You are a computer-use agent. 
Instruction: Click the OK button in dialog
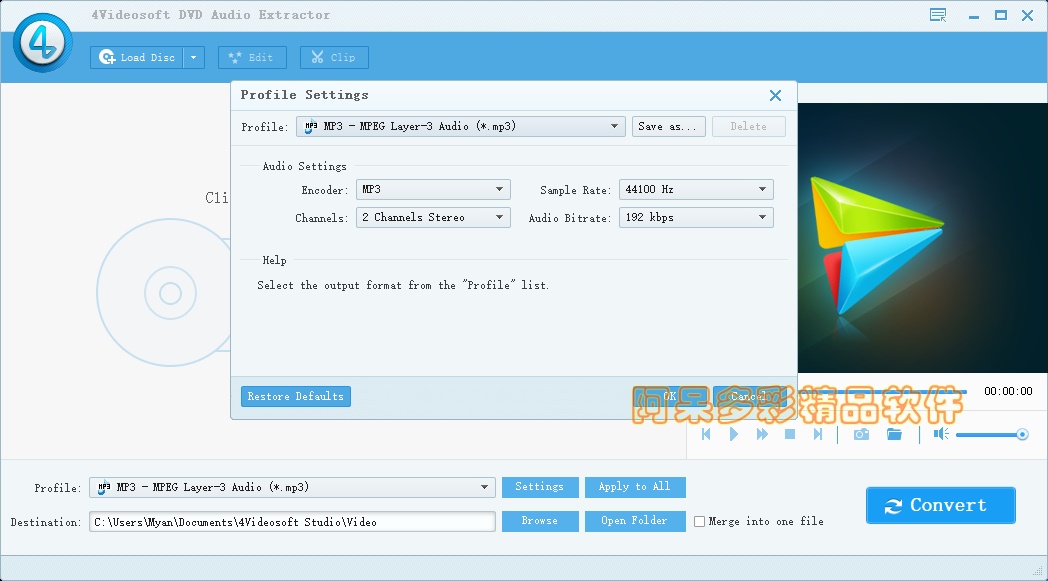[x=669, y=396]
